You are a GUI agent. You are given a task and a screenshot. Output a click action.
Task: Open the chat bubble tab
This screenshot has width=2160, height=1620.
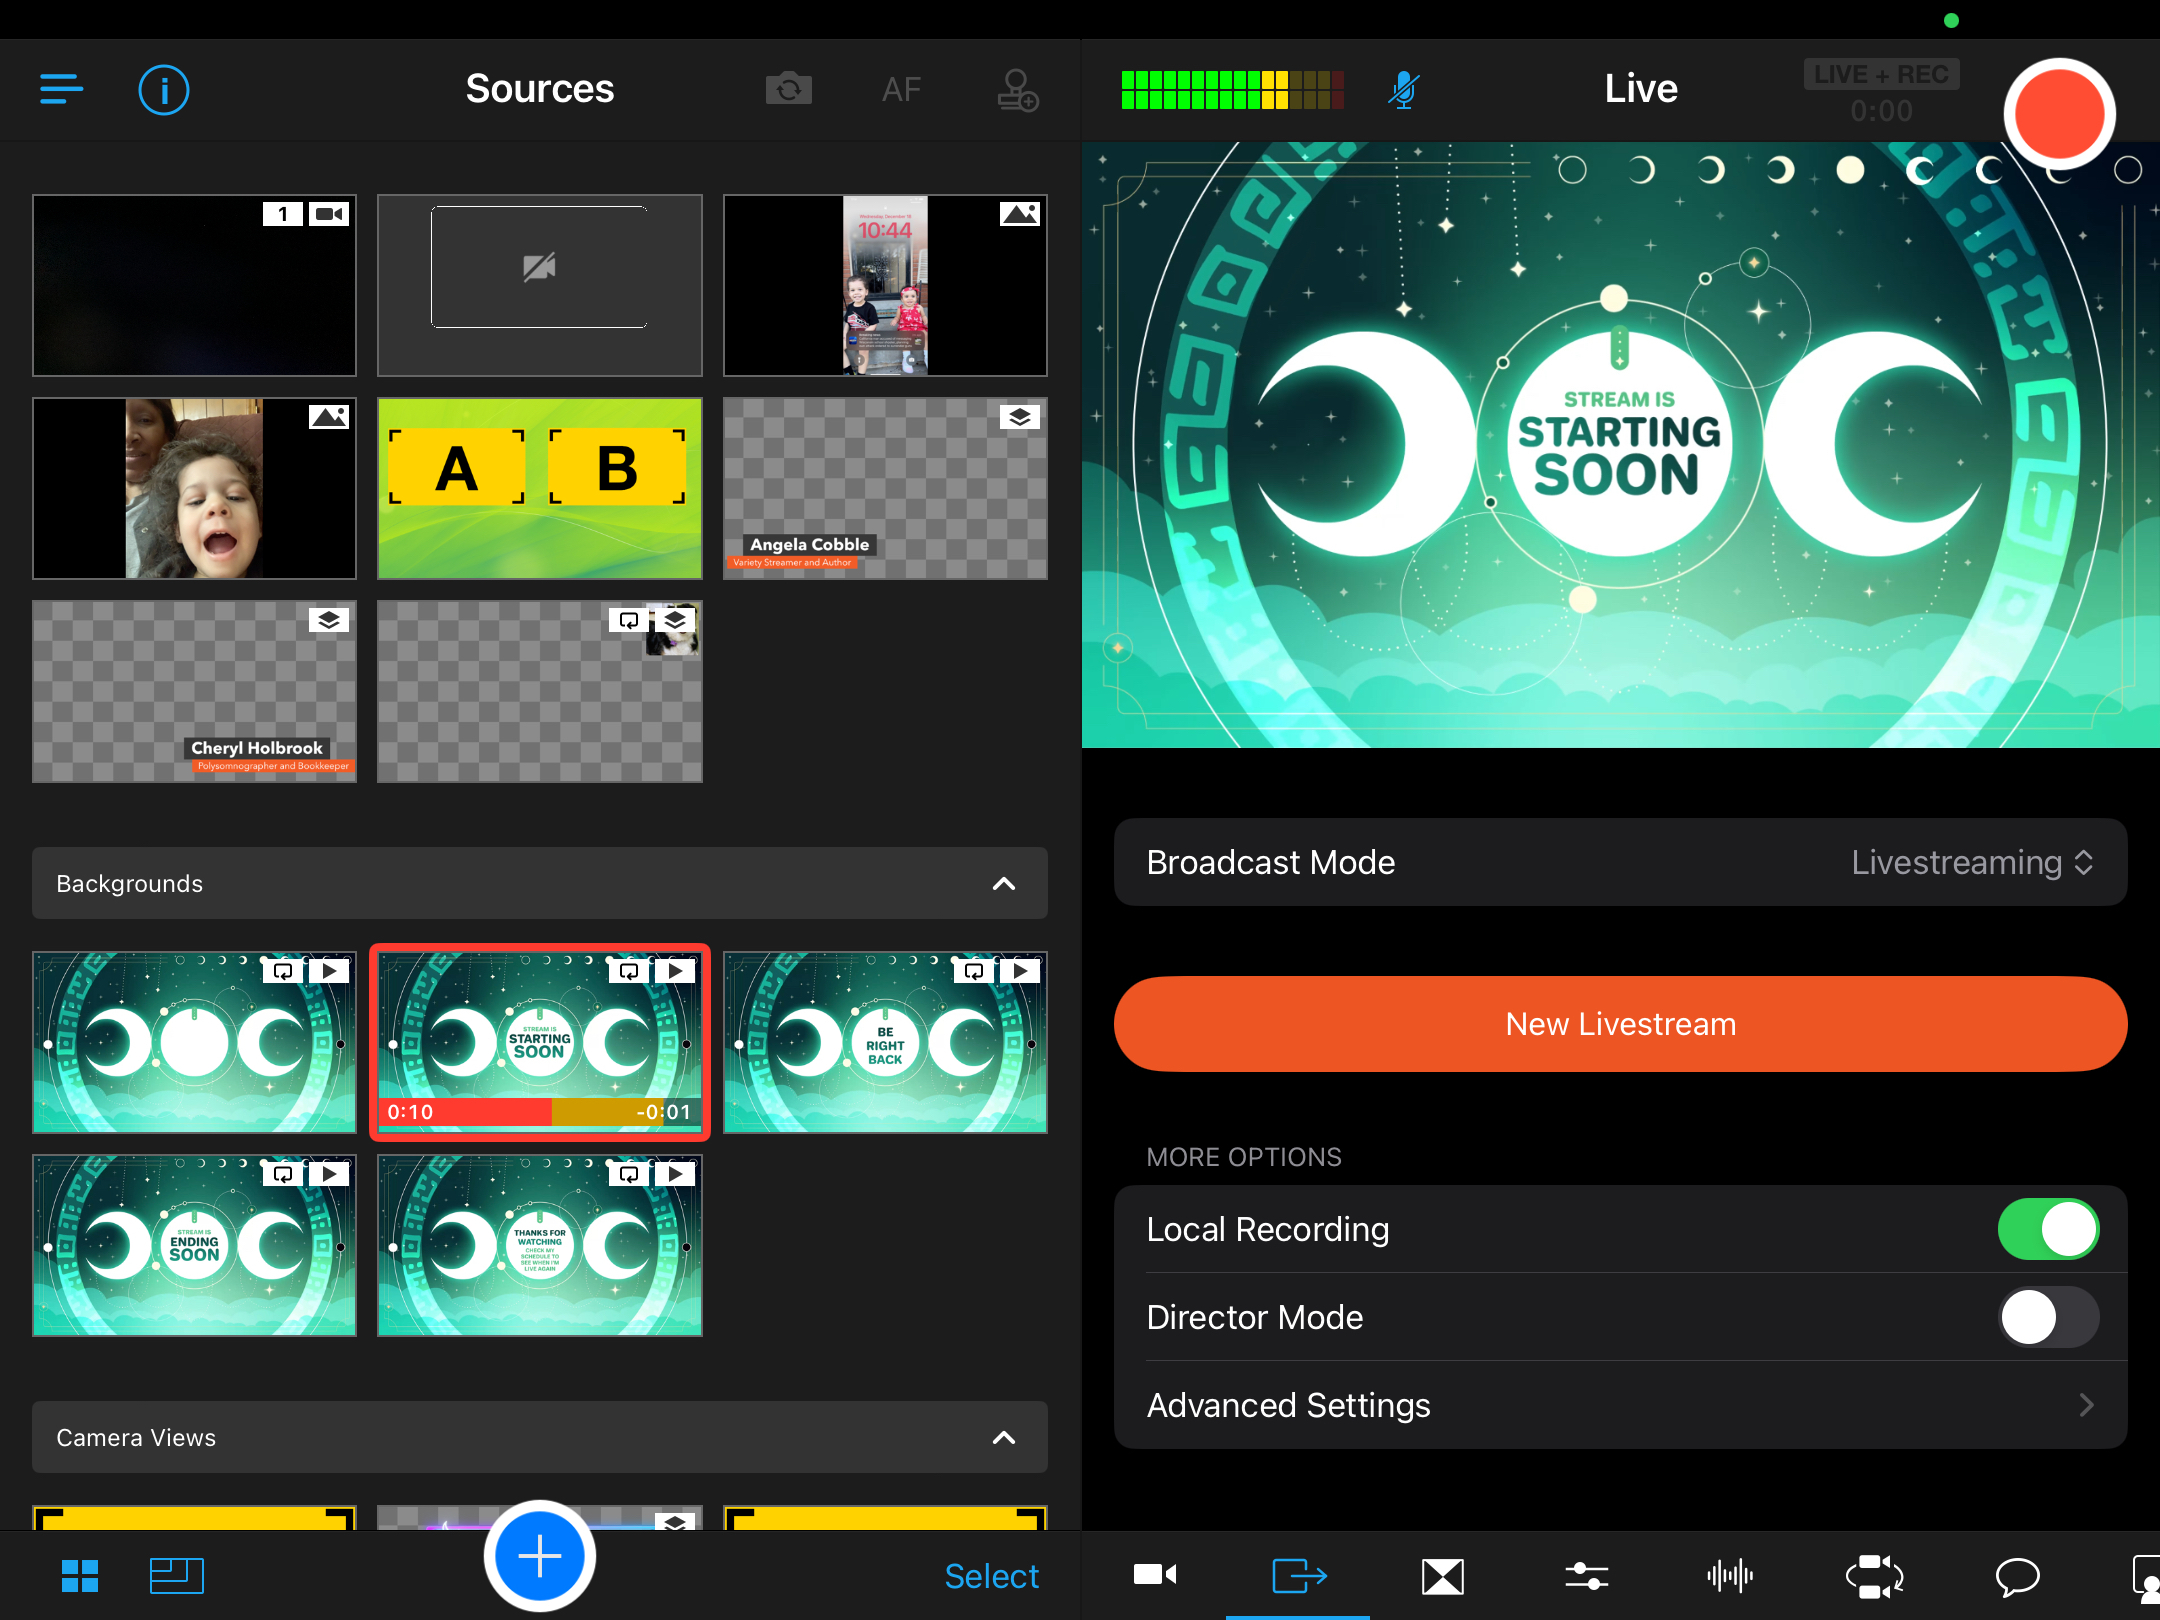pyautogui.click(x=2017, y=1576)
